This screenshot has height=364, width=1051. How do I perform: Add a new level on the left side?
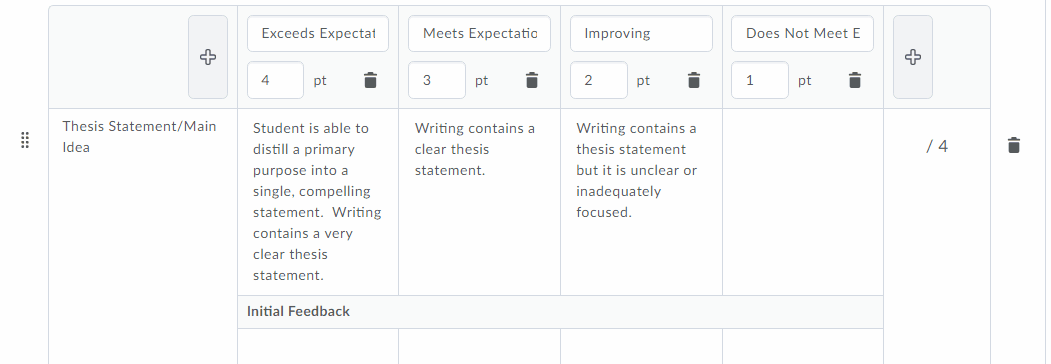coord(208,57)
